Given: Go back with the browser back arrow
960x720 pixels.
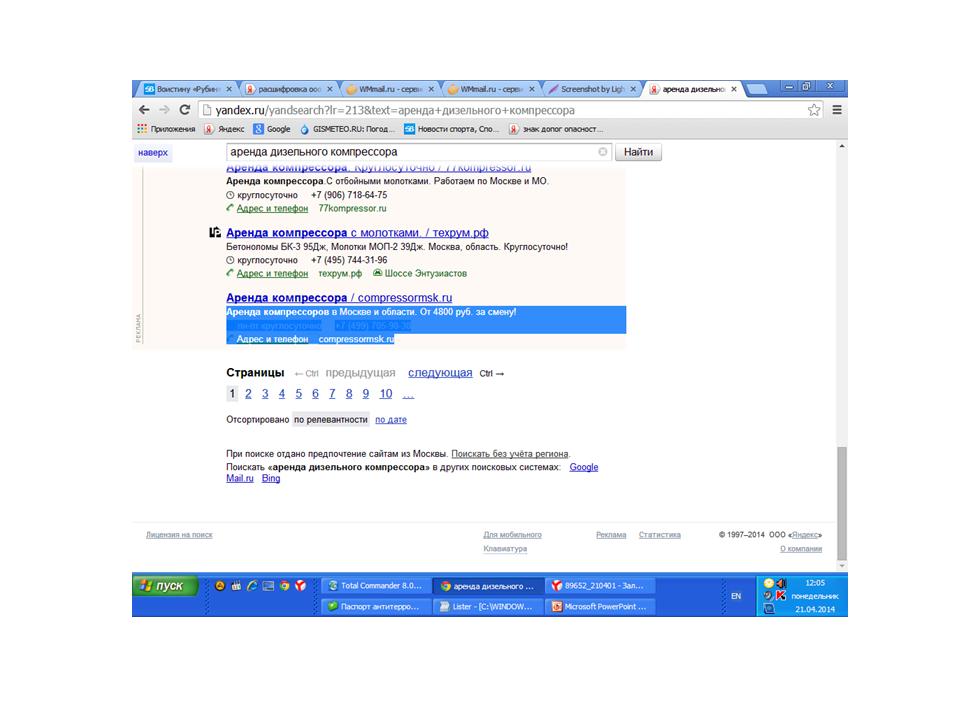Looking at the screenshot, I should [144, 110].
